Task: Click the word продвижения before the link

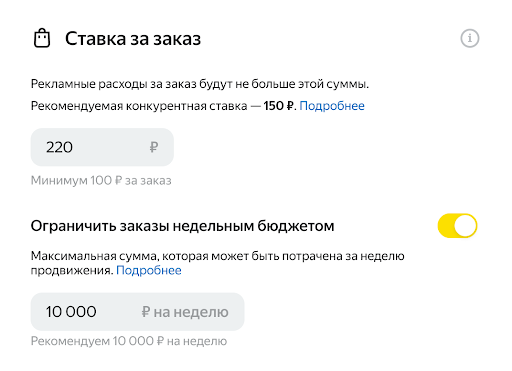Action: (72, 270)
